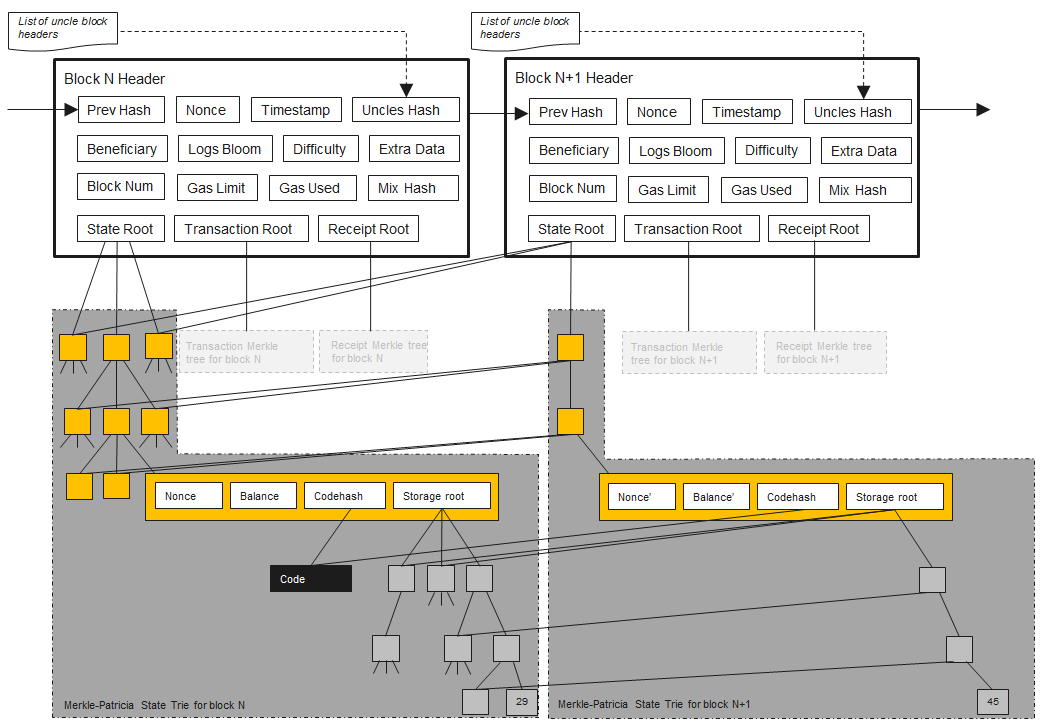Viewport: 1048px width, 728px height.
Task: Select the Gas Used field in Block N header
Action: pos(312,187)
